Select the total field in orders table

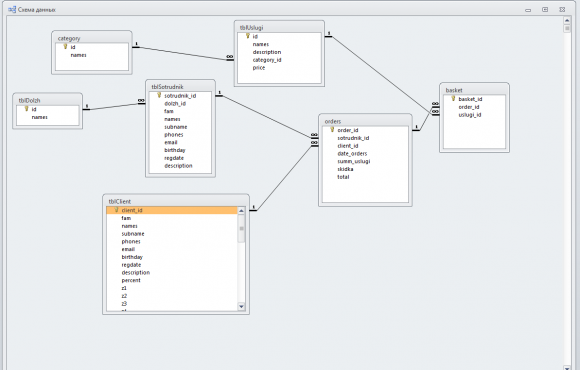pos(343,177)
